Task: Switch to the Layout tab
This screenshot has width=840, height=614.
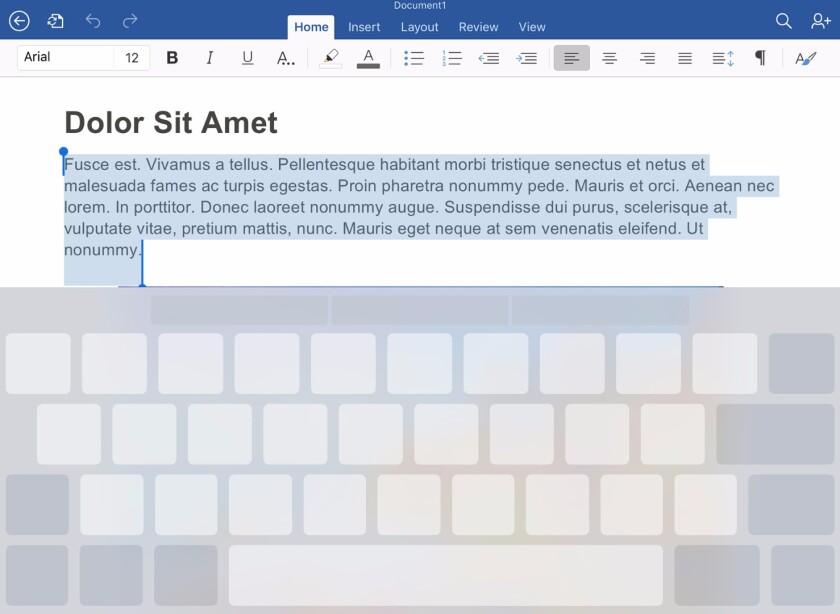Action: coord(419,27)
